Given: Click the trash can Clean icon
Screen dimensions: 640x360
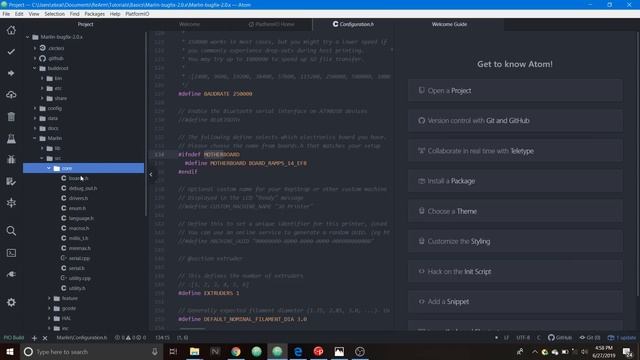Looking at the screenshot, I should click(x=11, y=117).
